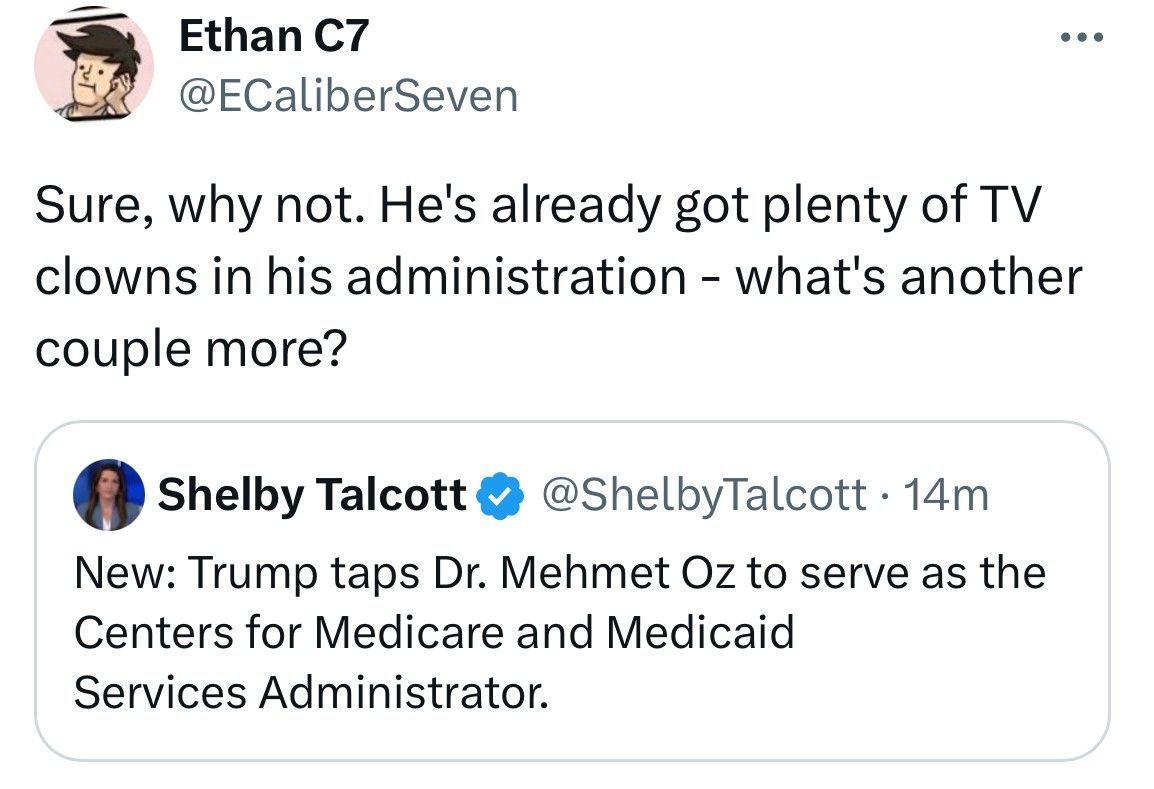Image resolution: width=1154 pixels, height=789 pixels.
Task: Click the 14m timestamp
Action: coord(946,495)
